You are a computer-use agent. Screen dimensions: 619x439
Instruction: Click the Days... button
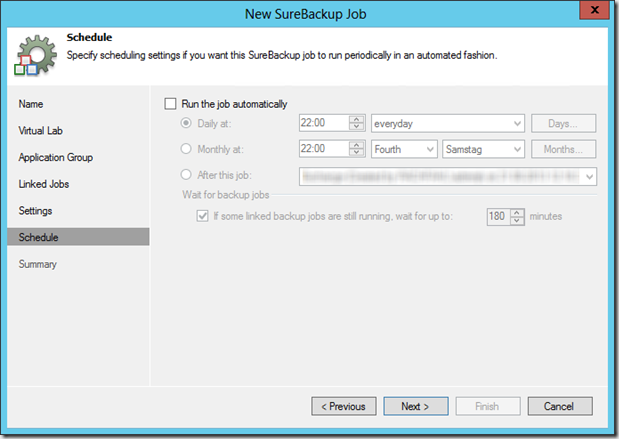(563, 124)
